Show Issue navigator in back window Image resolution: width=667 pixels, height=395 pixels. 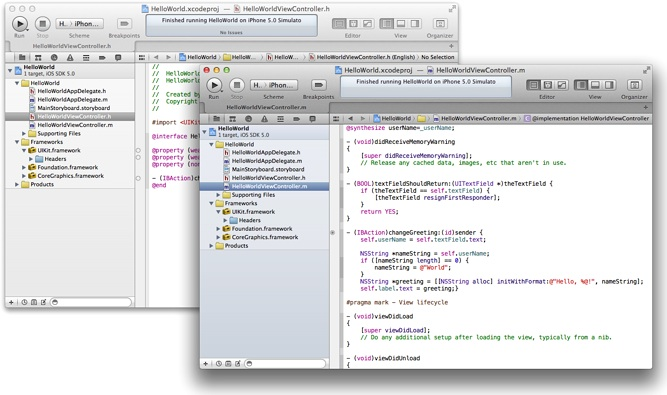[70, 57]
